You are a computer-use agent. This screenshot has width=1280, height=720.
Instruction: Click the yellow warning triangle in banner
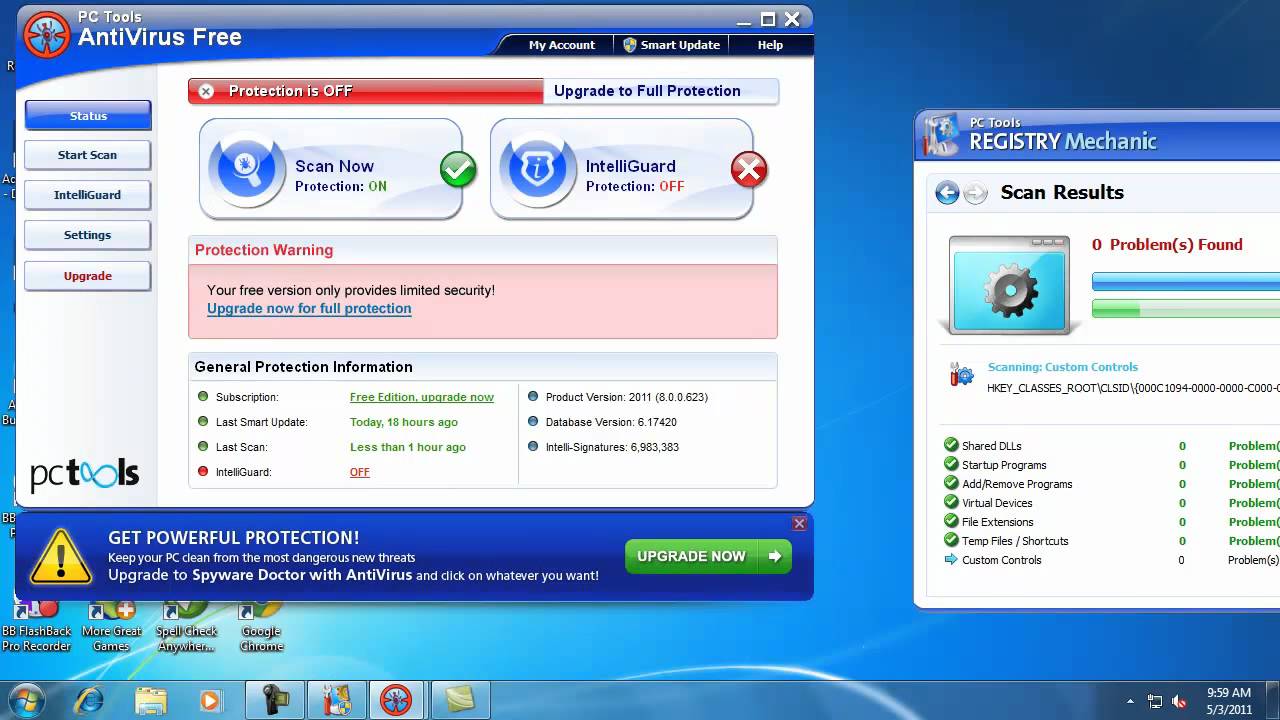(x=61, y=556)
